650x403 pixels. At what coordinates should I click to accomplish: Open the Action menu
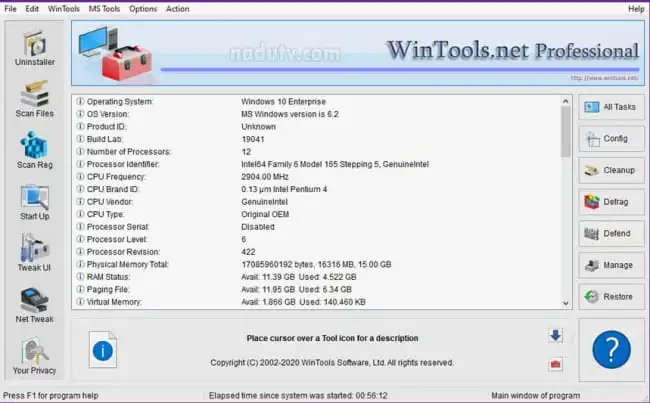pyautogui.click(x=177, y=9)
